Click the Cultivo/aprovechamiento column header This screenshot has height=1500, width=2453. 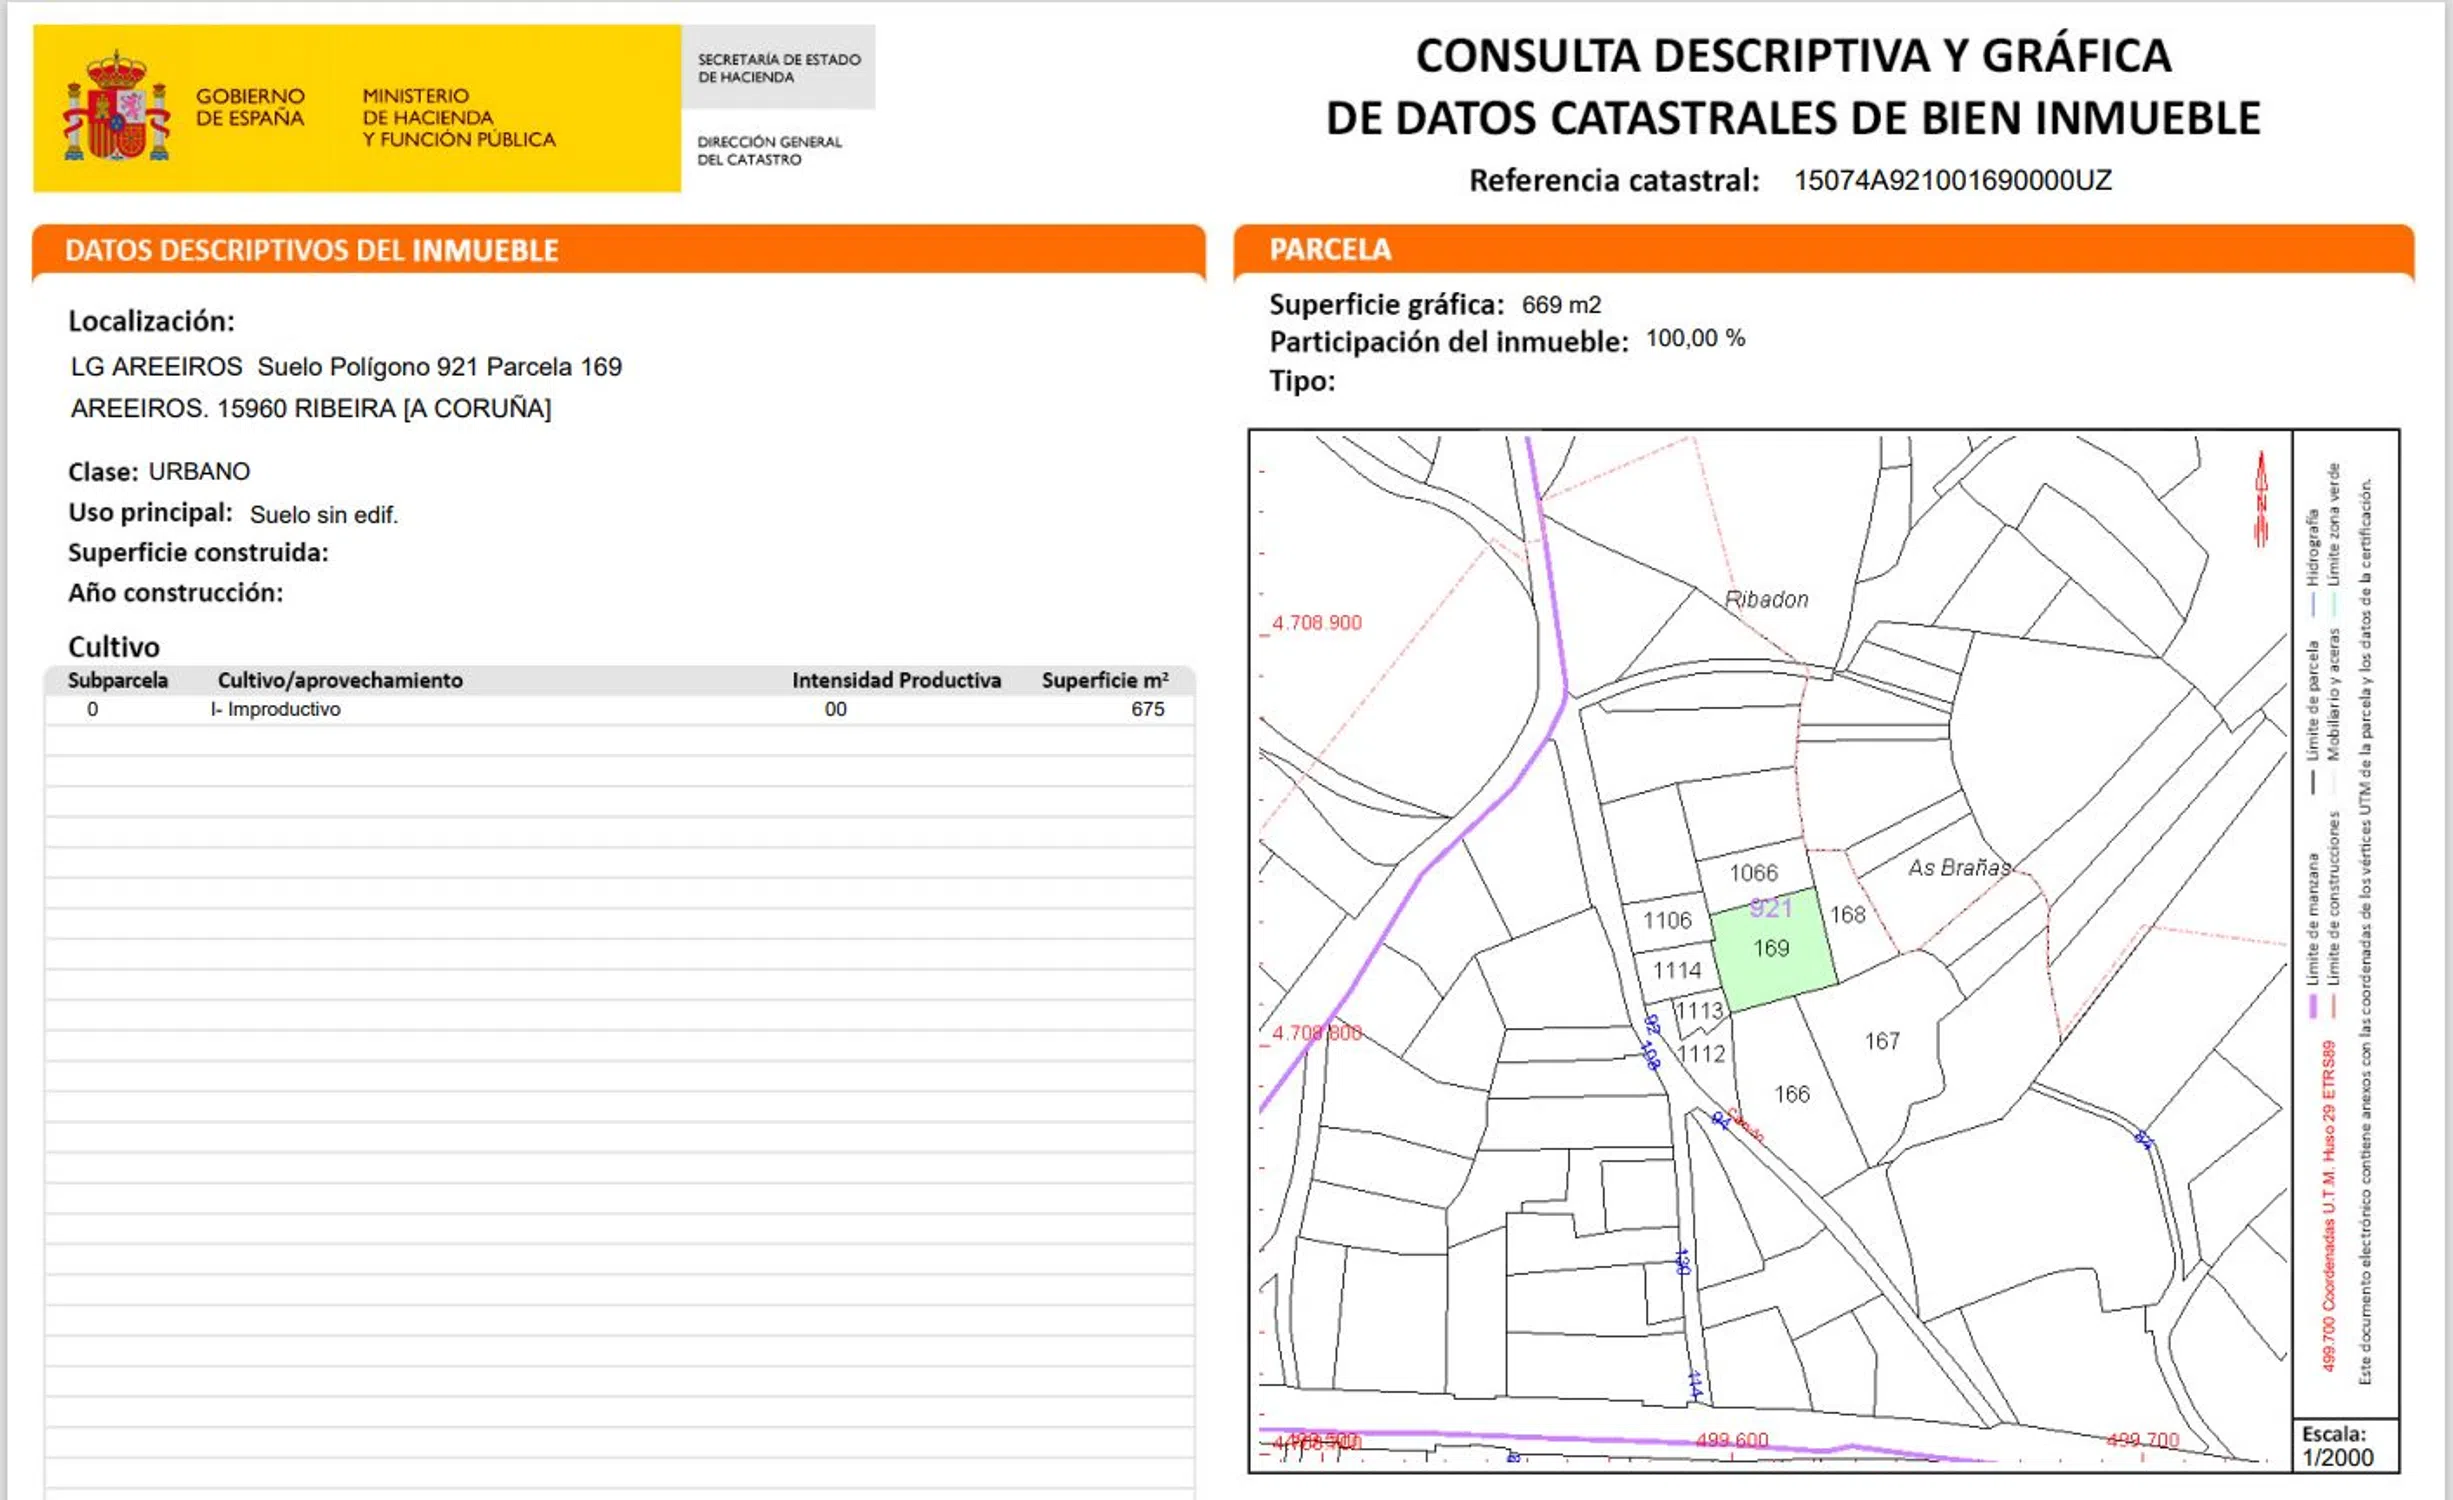coord(340,680)
